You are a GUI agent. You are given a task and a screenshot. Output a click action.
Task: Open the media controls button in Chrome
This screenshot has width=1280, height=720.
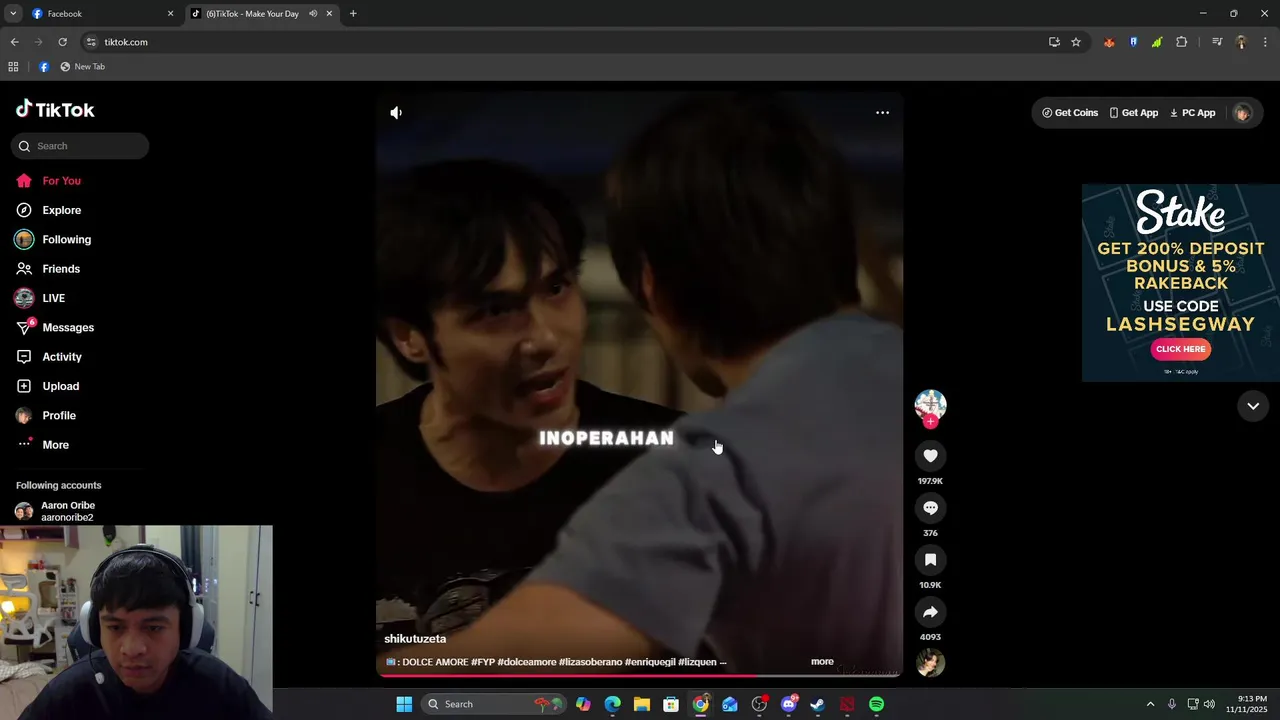coord(1217,42)
